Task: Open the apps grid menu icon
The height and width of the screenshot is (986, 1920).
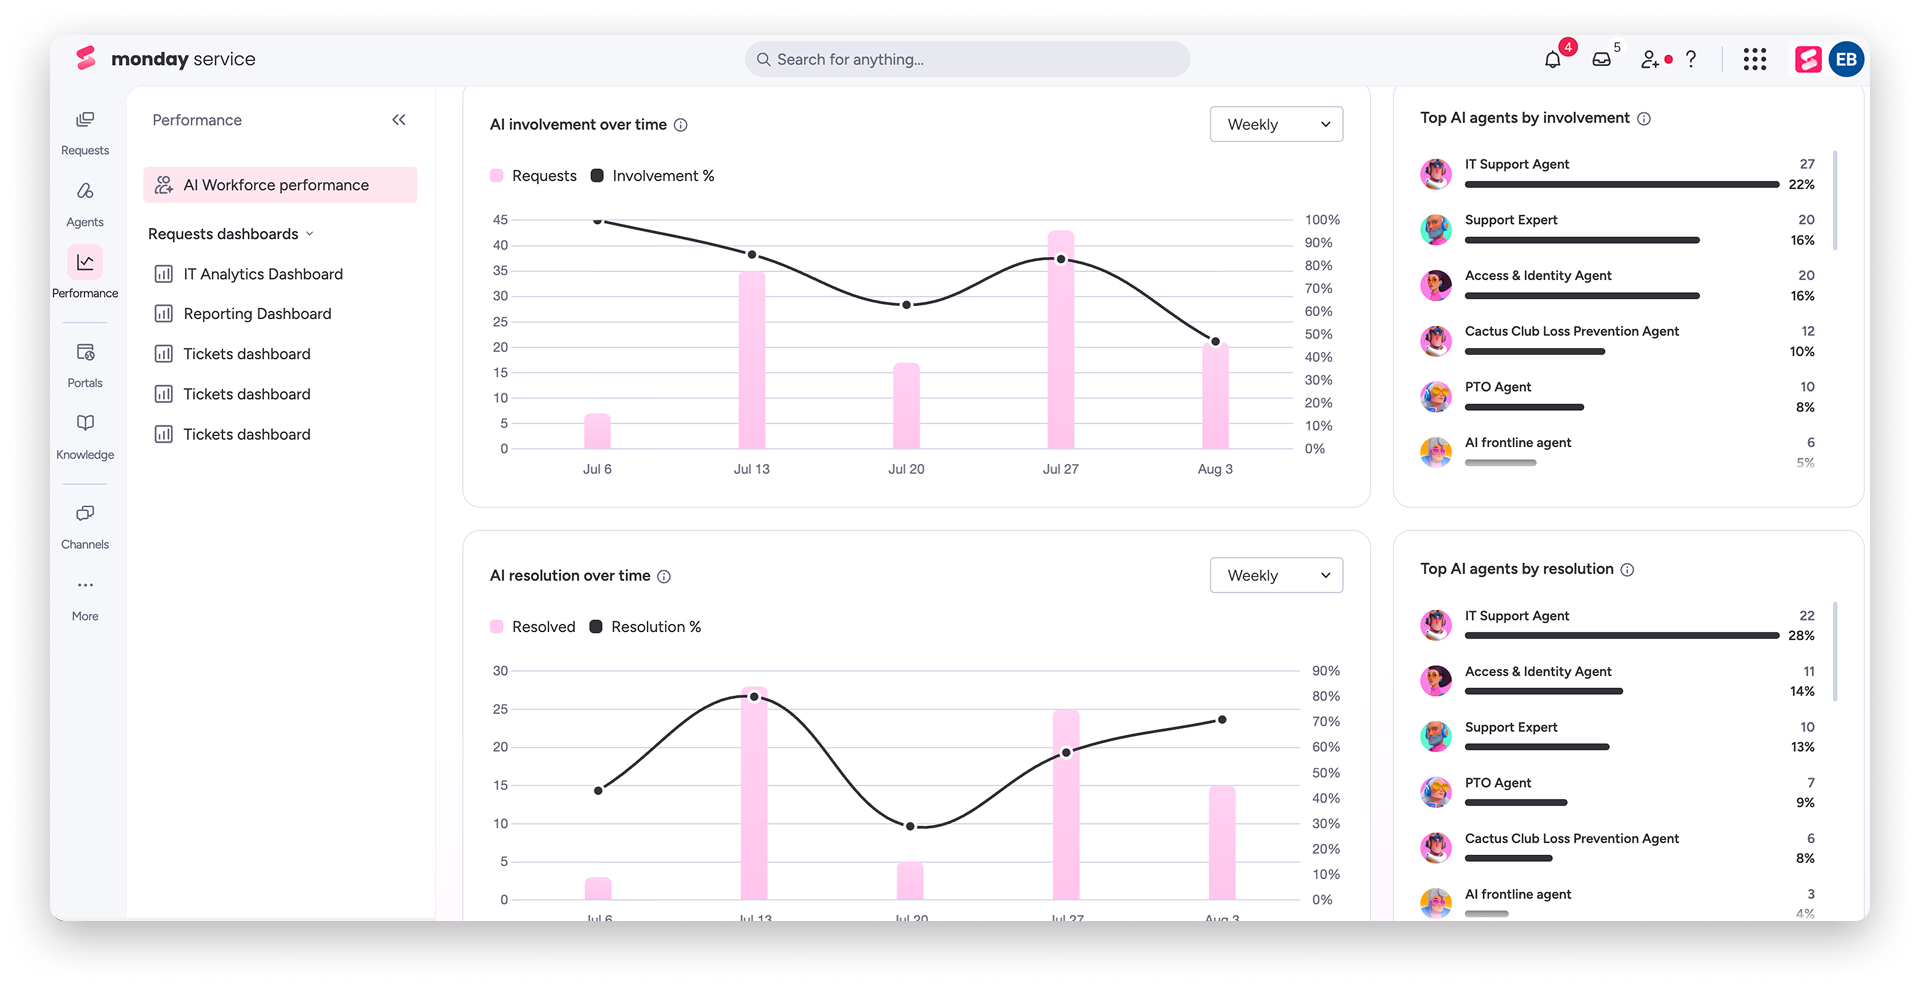Action: pos(1755,60)
